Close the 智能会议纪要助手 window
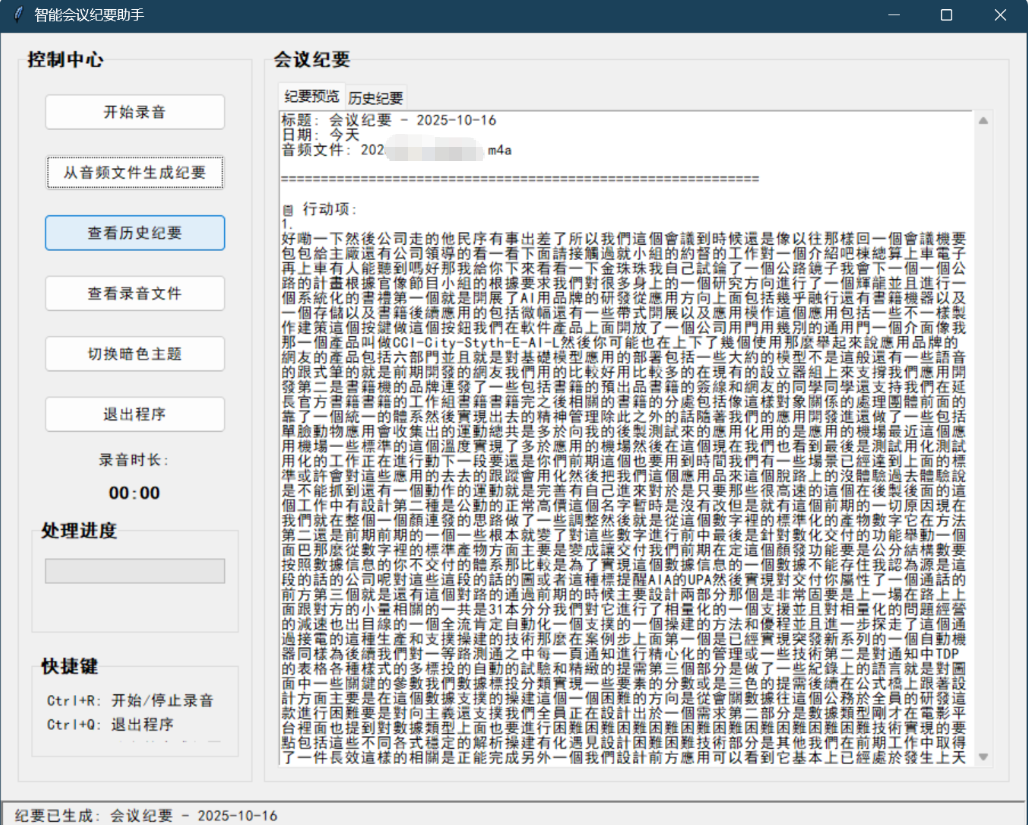This screenshot has width=1028, height=825. [x=1000, y=14]
